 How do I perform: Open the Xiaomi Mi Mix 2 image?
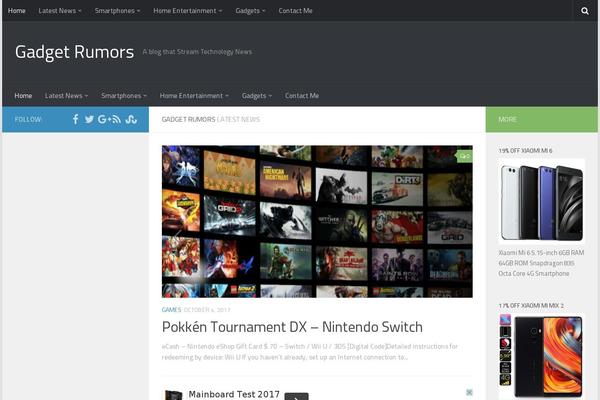click(541, 357)
